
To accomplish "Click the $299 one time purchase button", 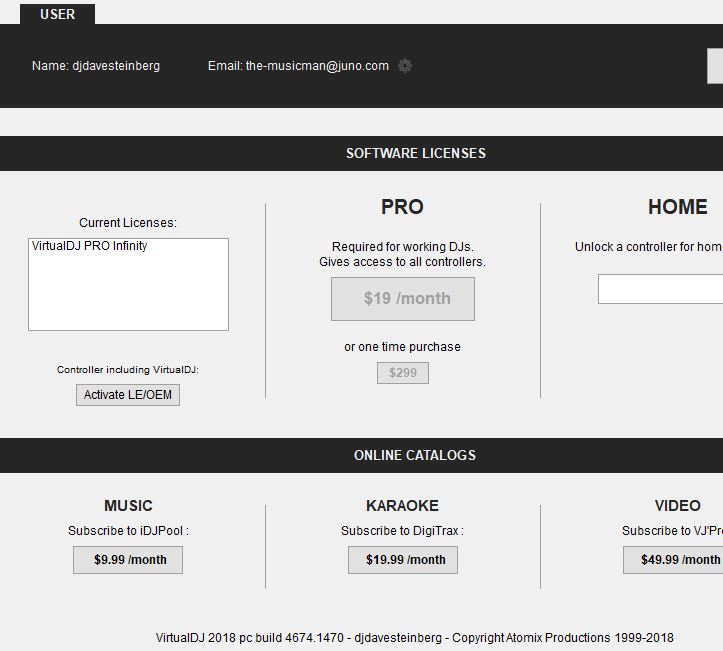I will pyautogui.click(x=403, y=373).
